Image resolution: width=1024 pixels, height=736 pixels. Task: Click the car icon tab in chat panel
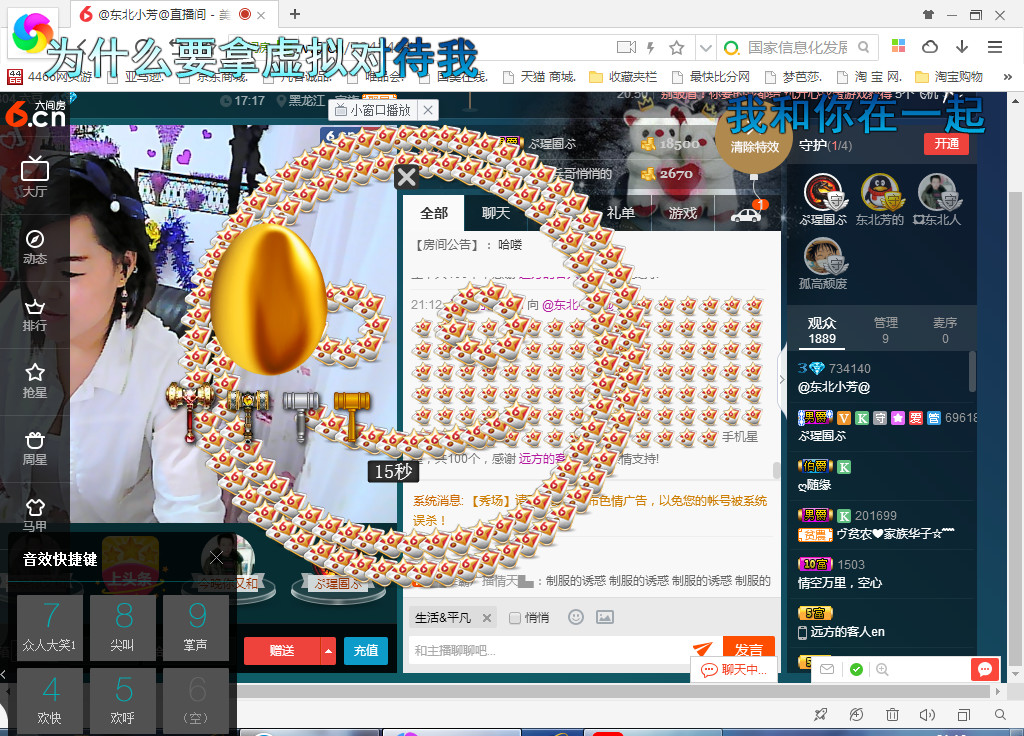[747, 214]
